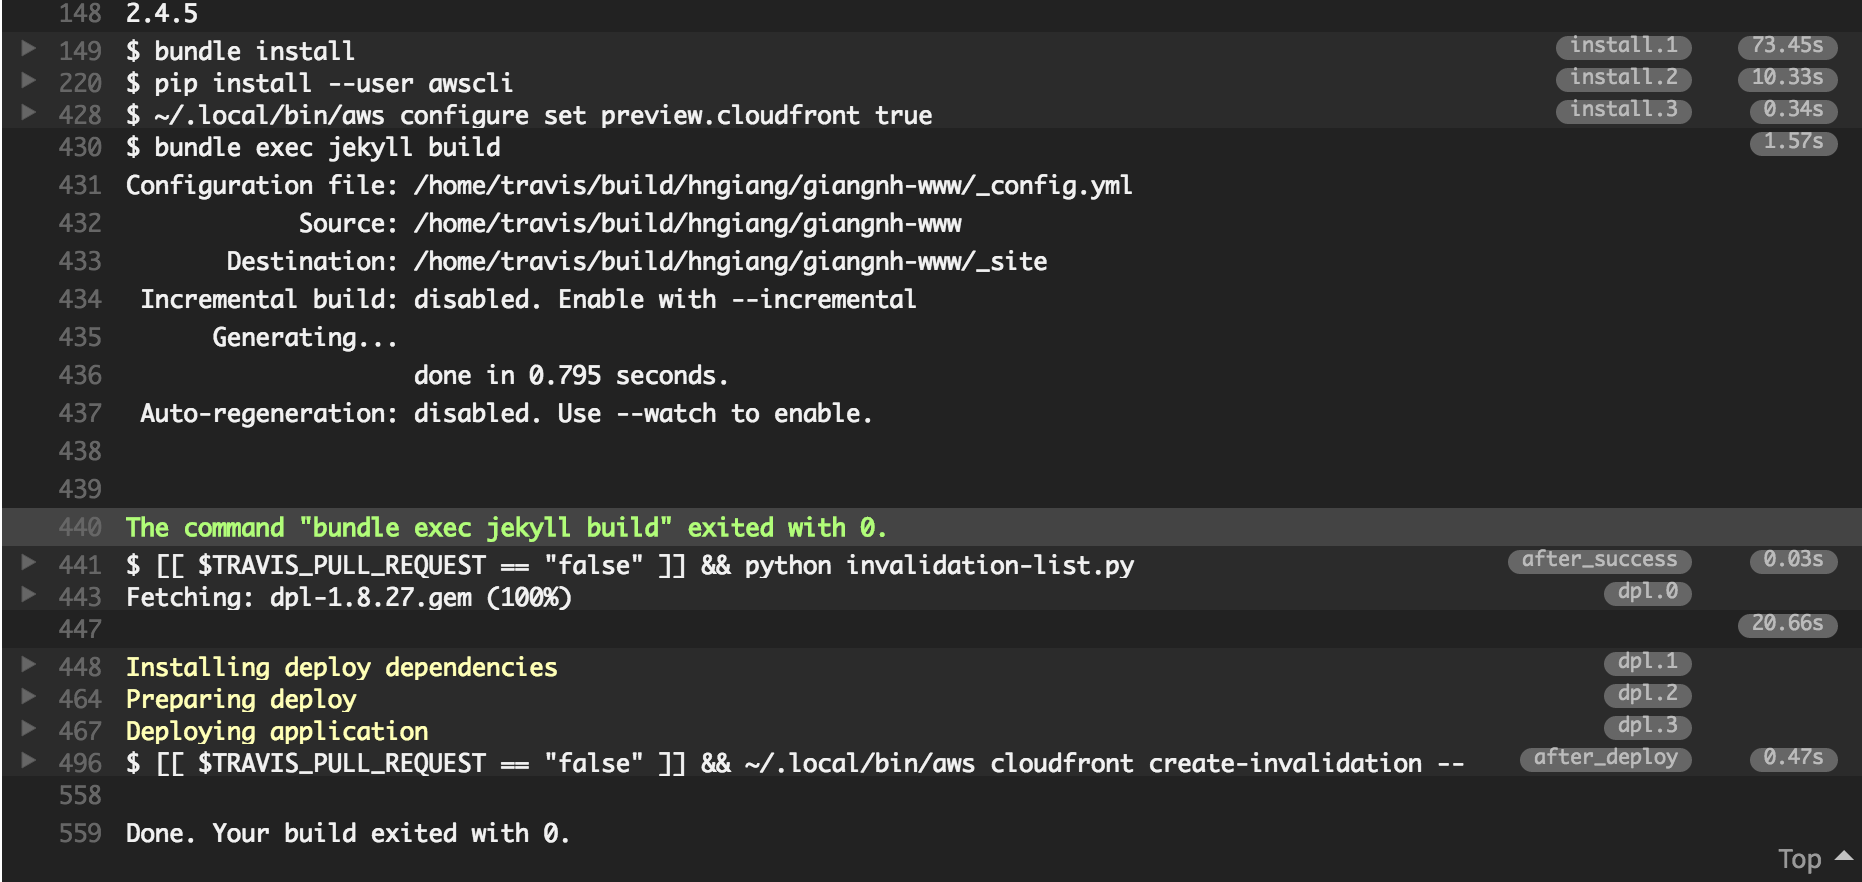
Task: Expand the 'bundle install' log fold
Action: click(x=29, y=48)
